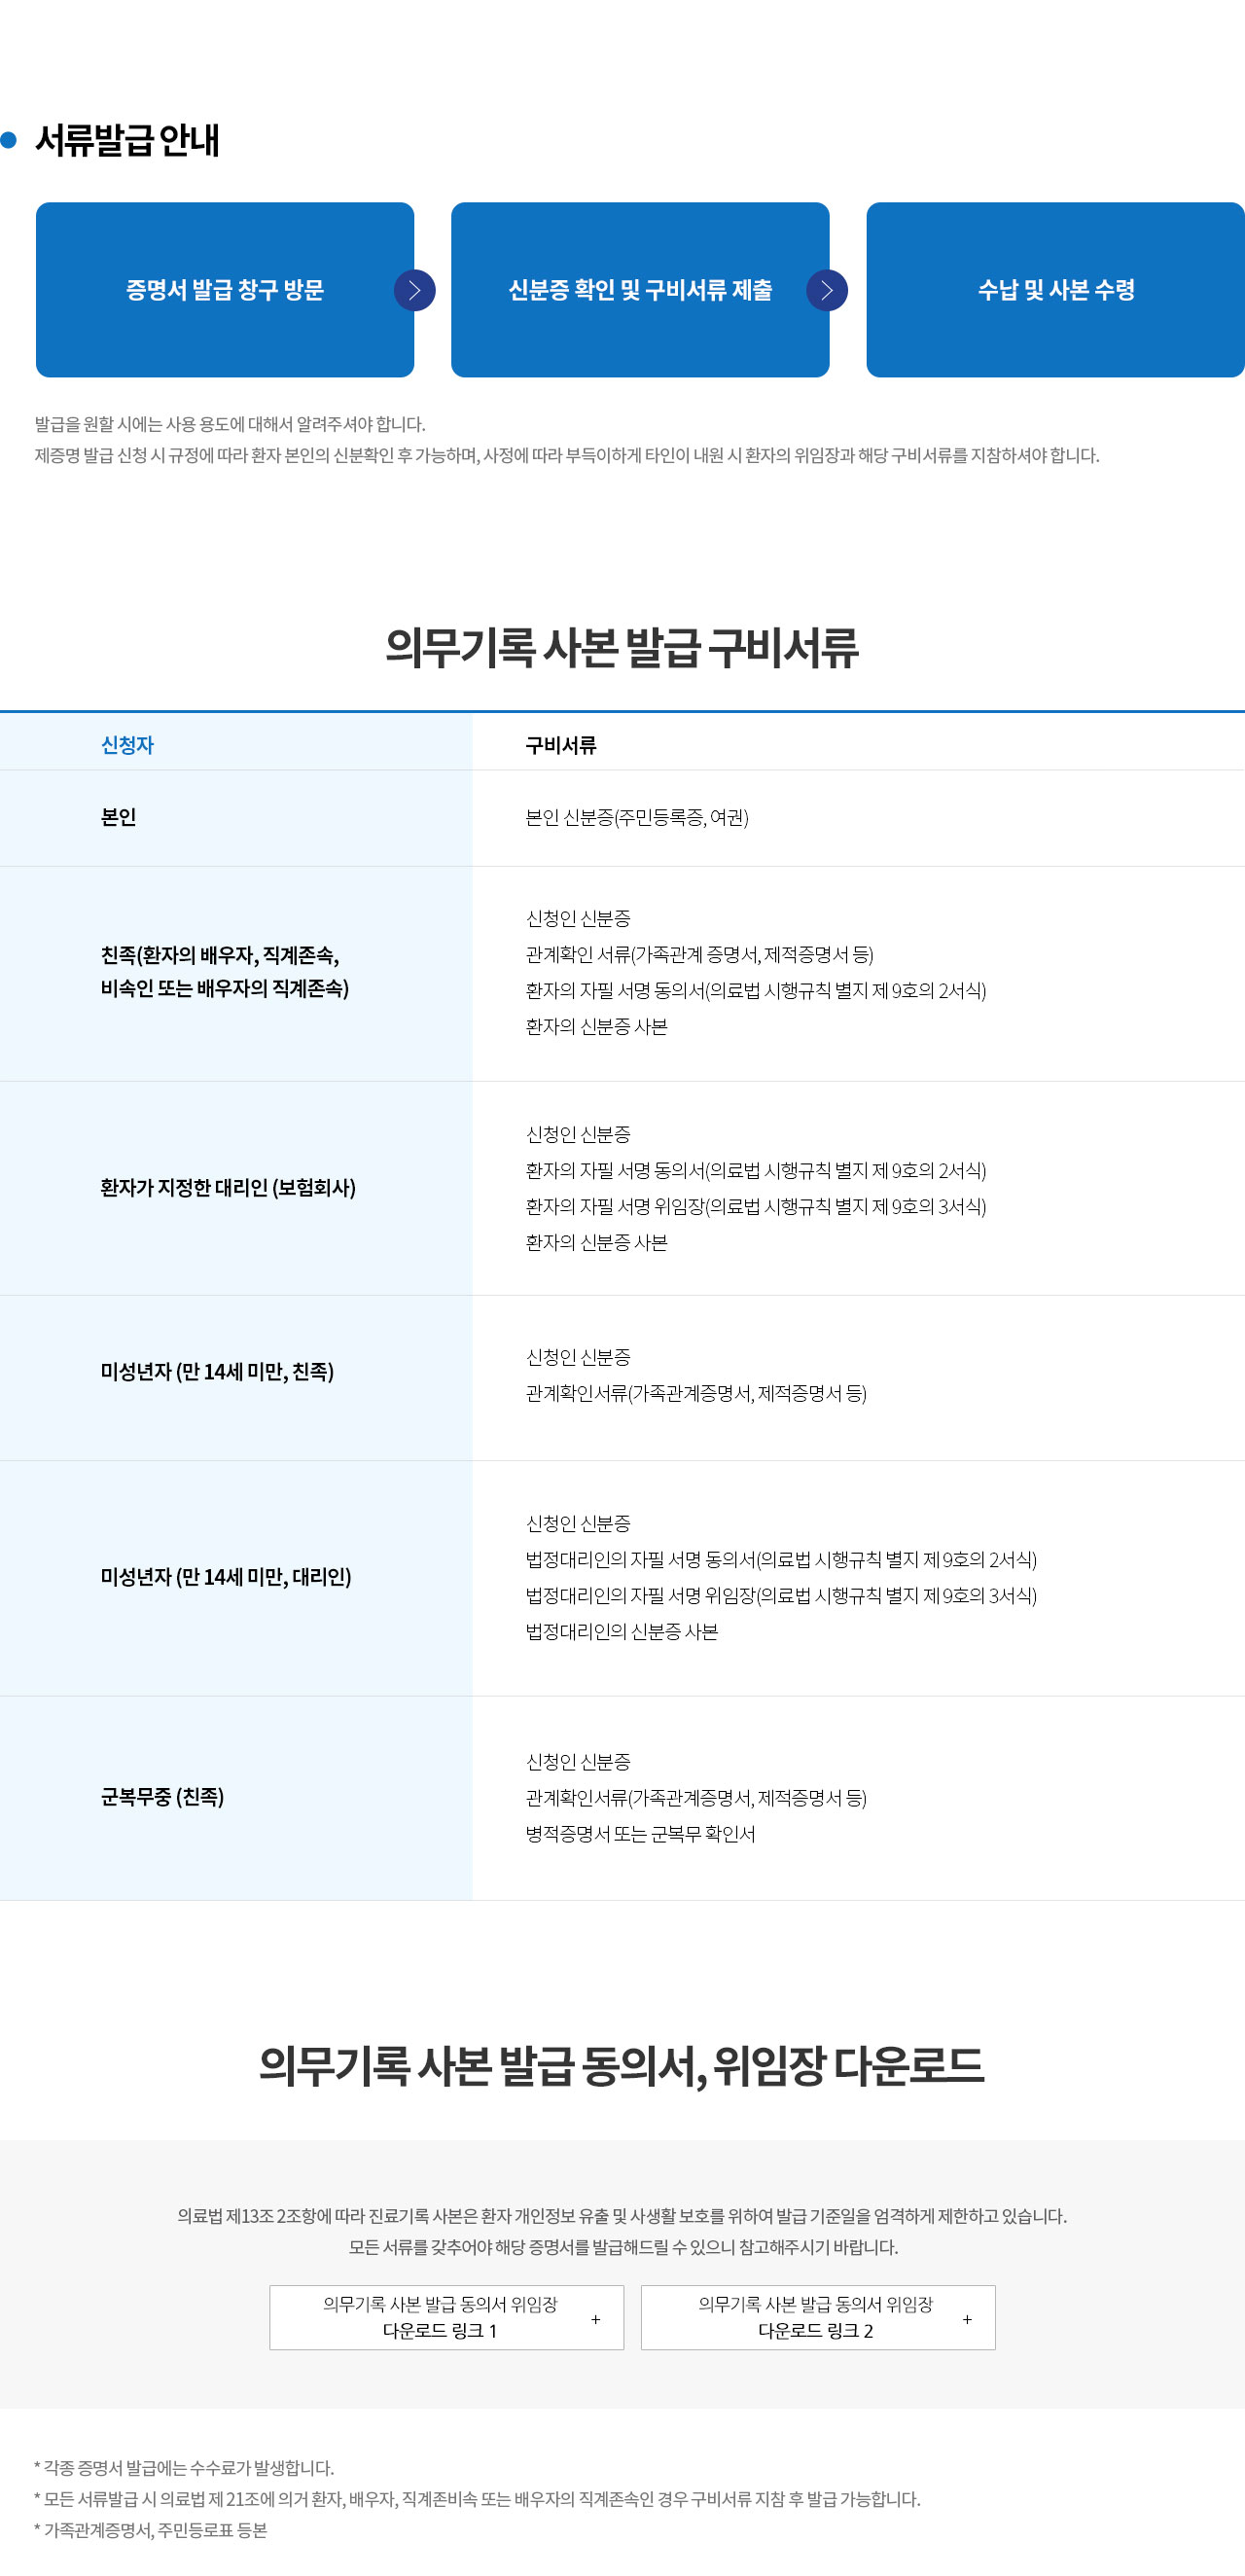
Task: Click 모든 서류발급 시 의료법 제21조 footnote
Action: (477, 2499)
